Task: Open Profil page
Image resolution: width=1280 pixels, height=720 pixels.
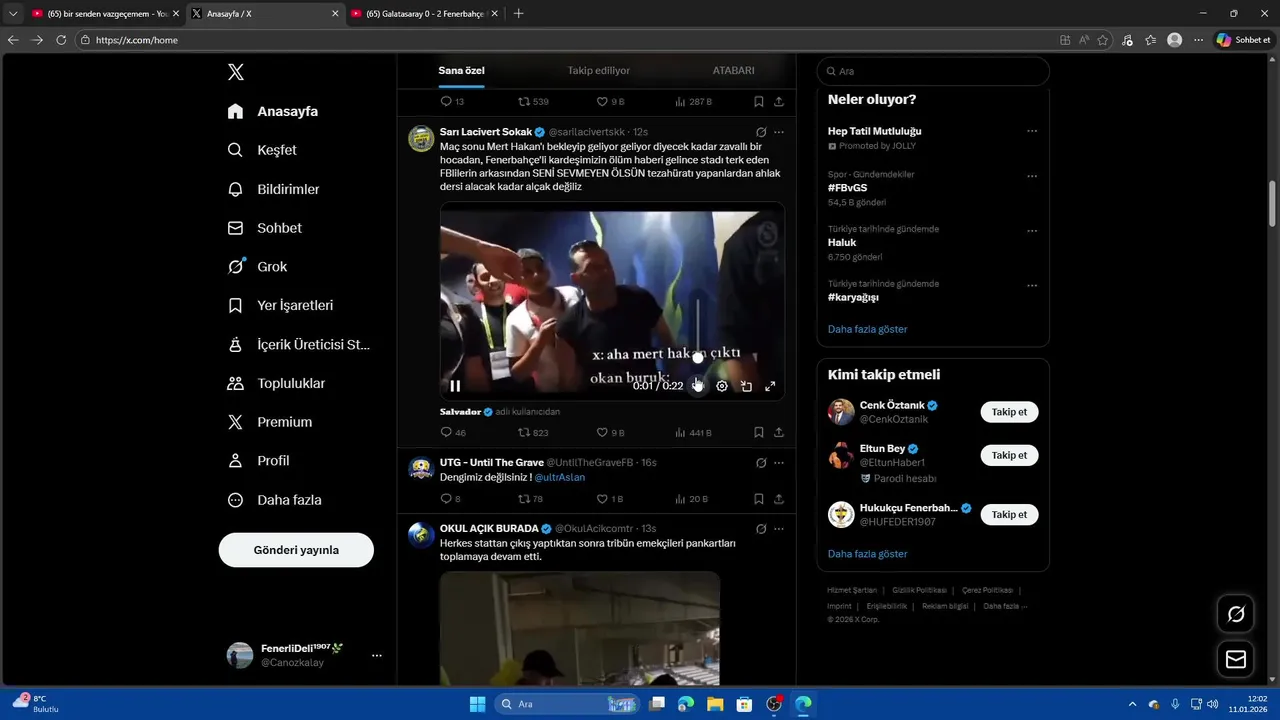Action: pos(258,461)
